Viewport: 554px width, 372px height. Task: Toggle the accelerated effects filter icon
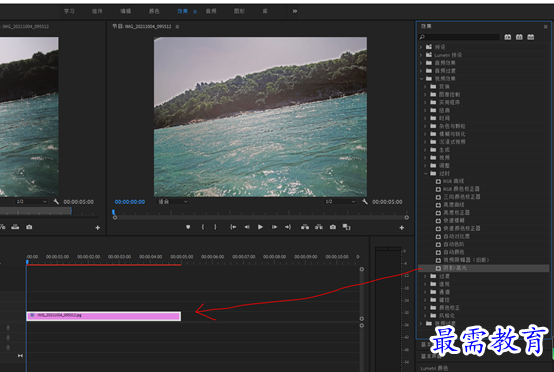point(508,37)
